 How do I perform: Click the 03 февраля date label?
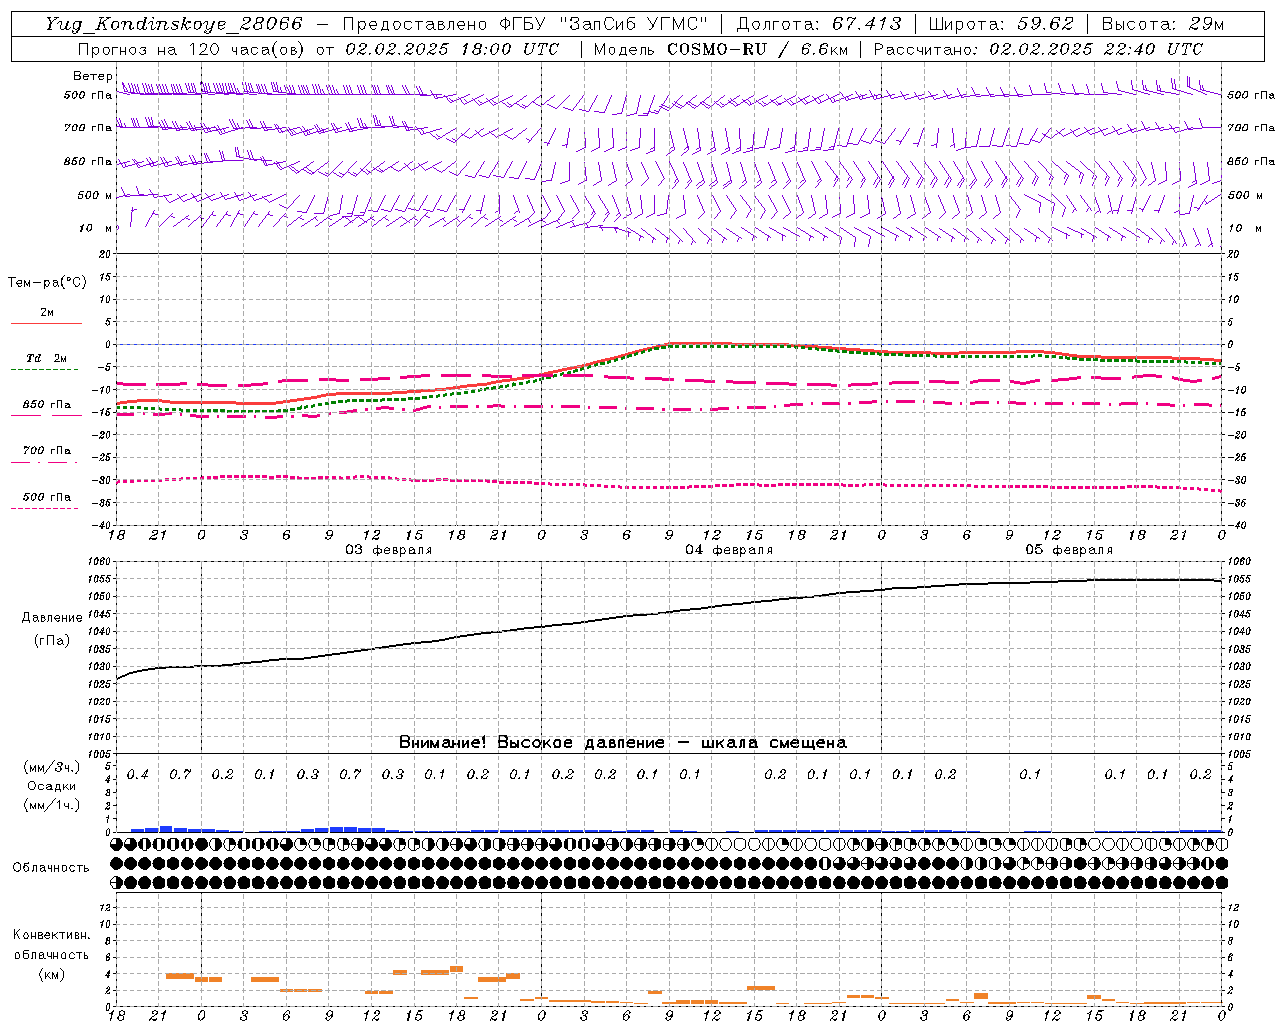point(389,550)
